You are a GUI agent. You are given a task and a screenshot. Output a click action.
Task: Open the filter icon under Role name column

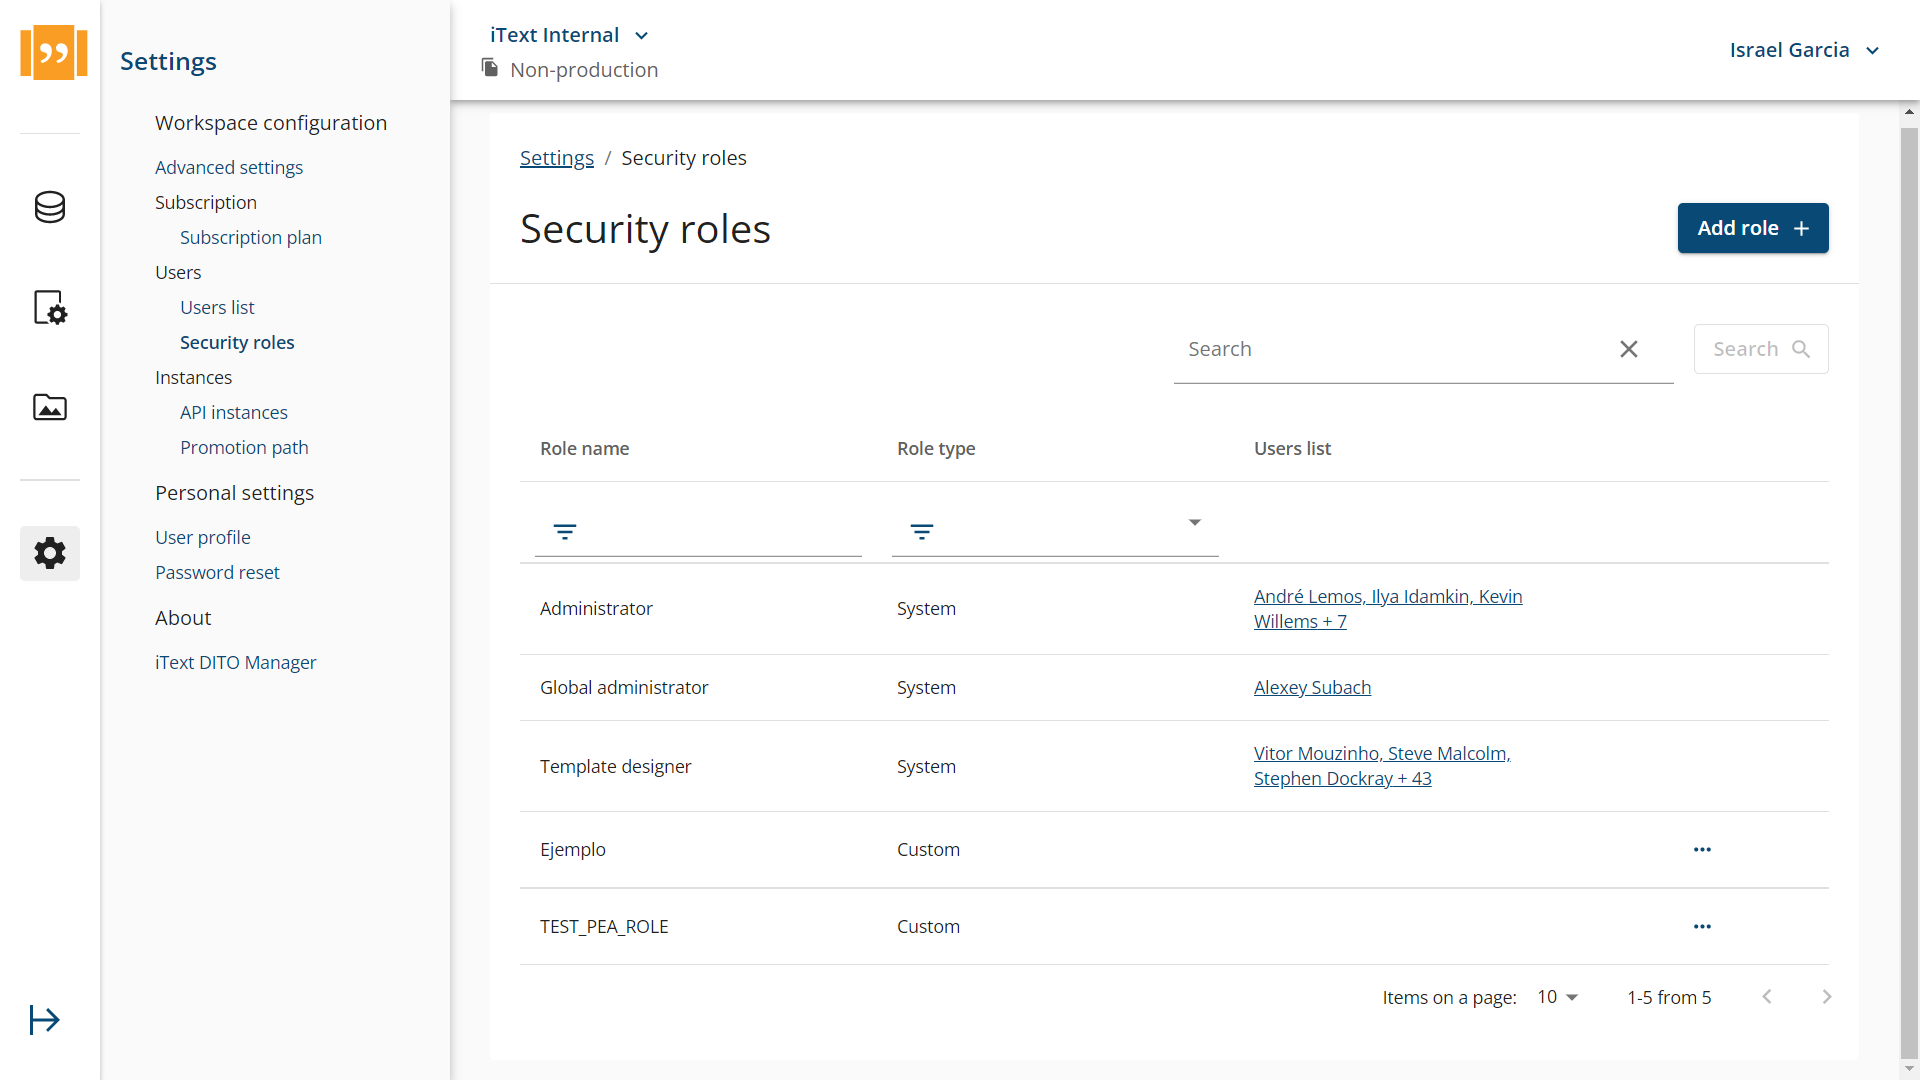(x=565, y=532)
